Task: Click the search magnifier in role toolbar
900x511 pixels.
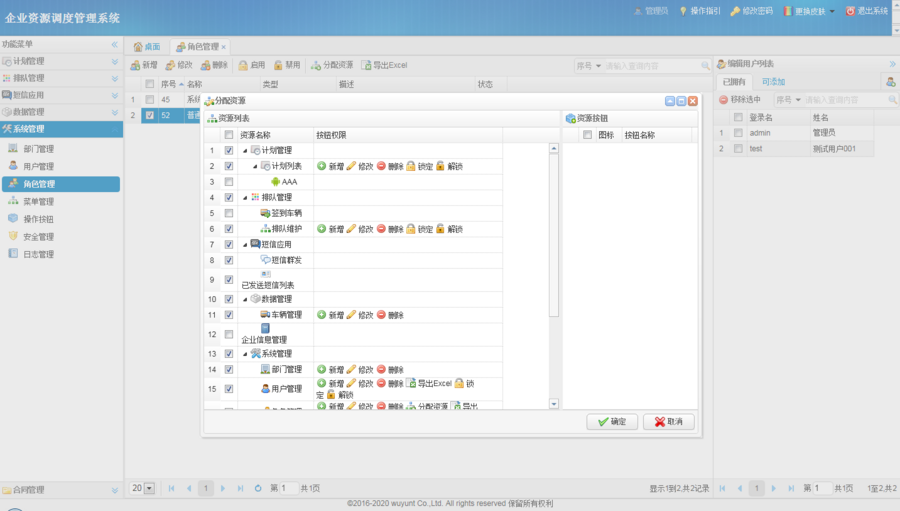Action: tap(705, 66)
